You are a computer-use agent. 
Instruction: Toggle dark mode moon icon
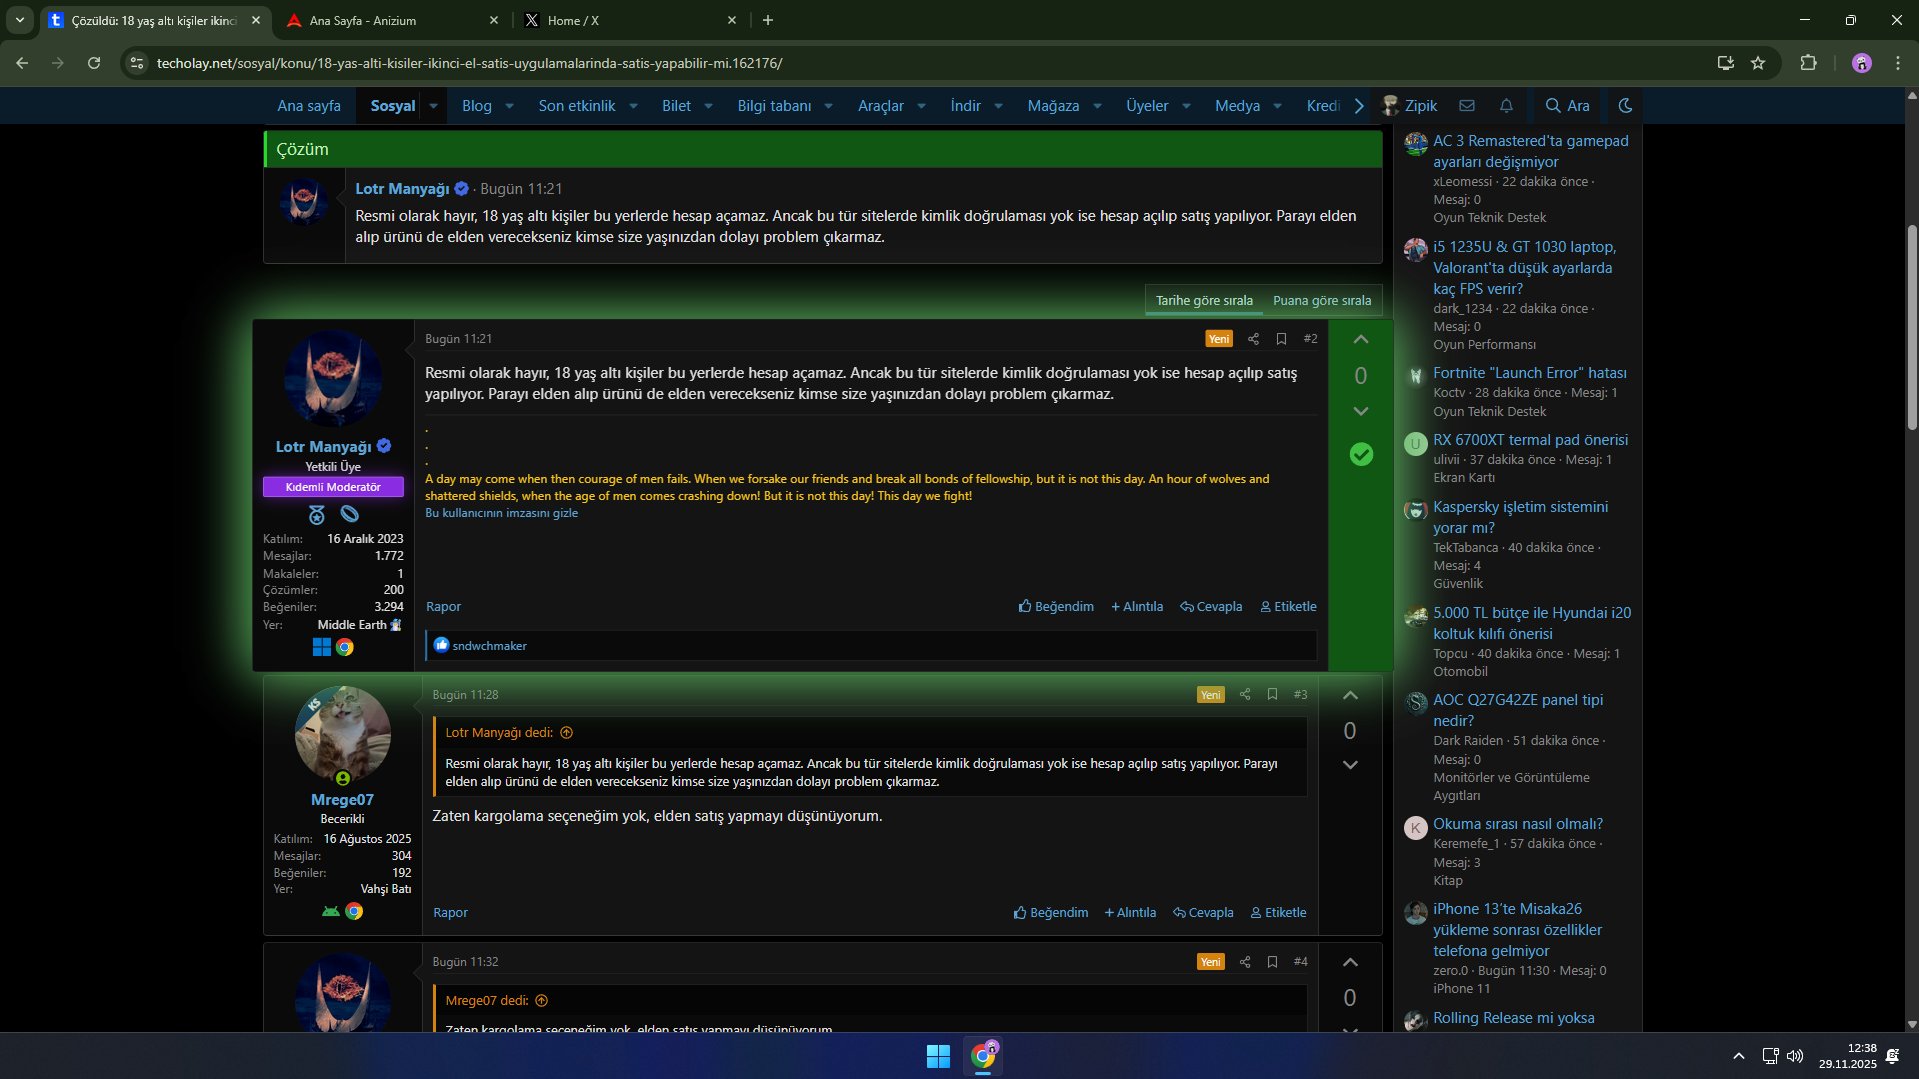point(1625,105)
